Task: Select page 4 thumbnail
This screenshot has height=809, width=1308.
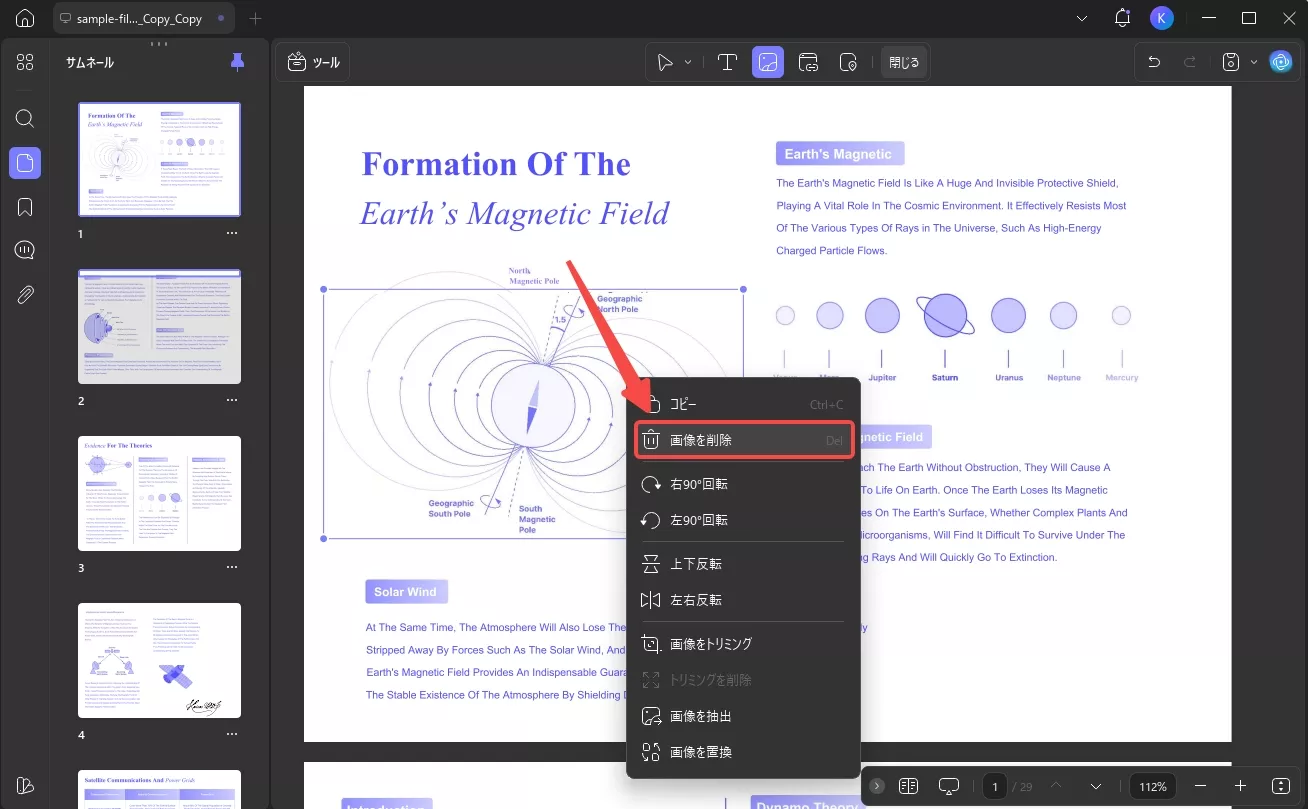Action: (x=160, y=660)
